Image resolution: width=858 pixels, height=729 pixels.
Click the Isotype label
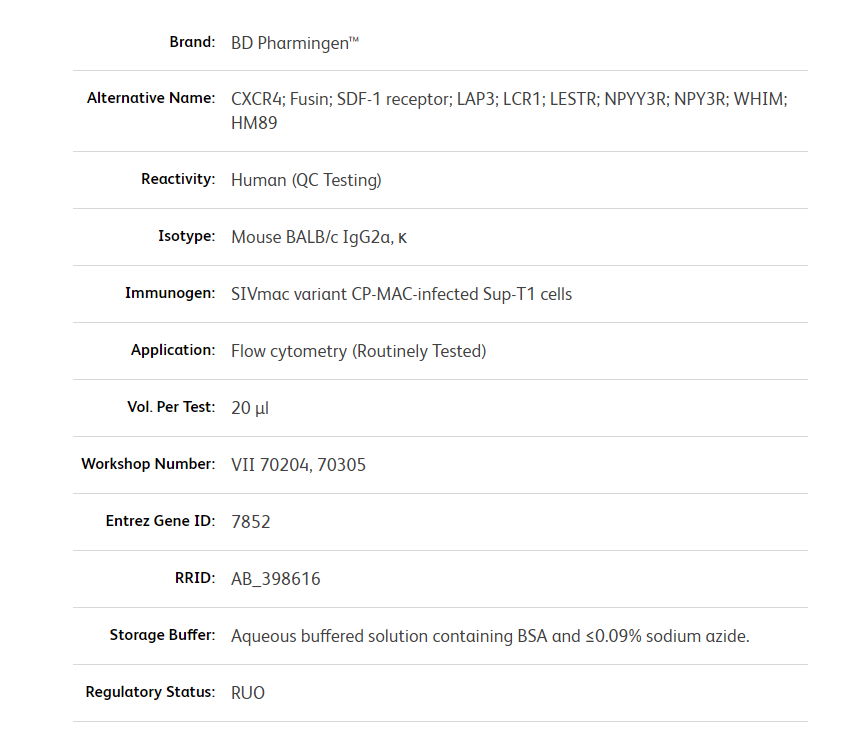(186, 236)
